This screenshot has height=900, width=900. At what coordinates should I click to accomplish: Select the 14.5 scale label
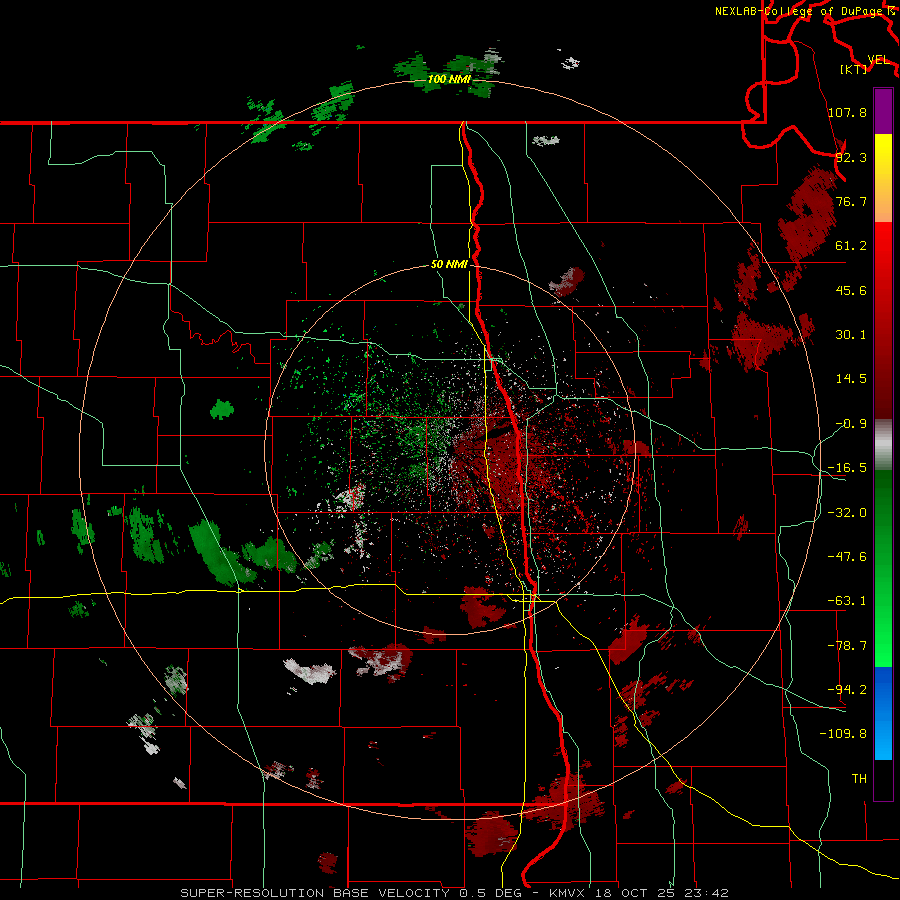pyautogui.click(x=851, y=379)
